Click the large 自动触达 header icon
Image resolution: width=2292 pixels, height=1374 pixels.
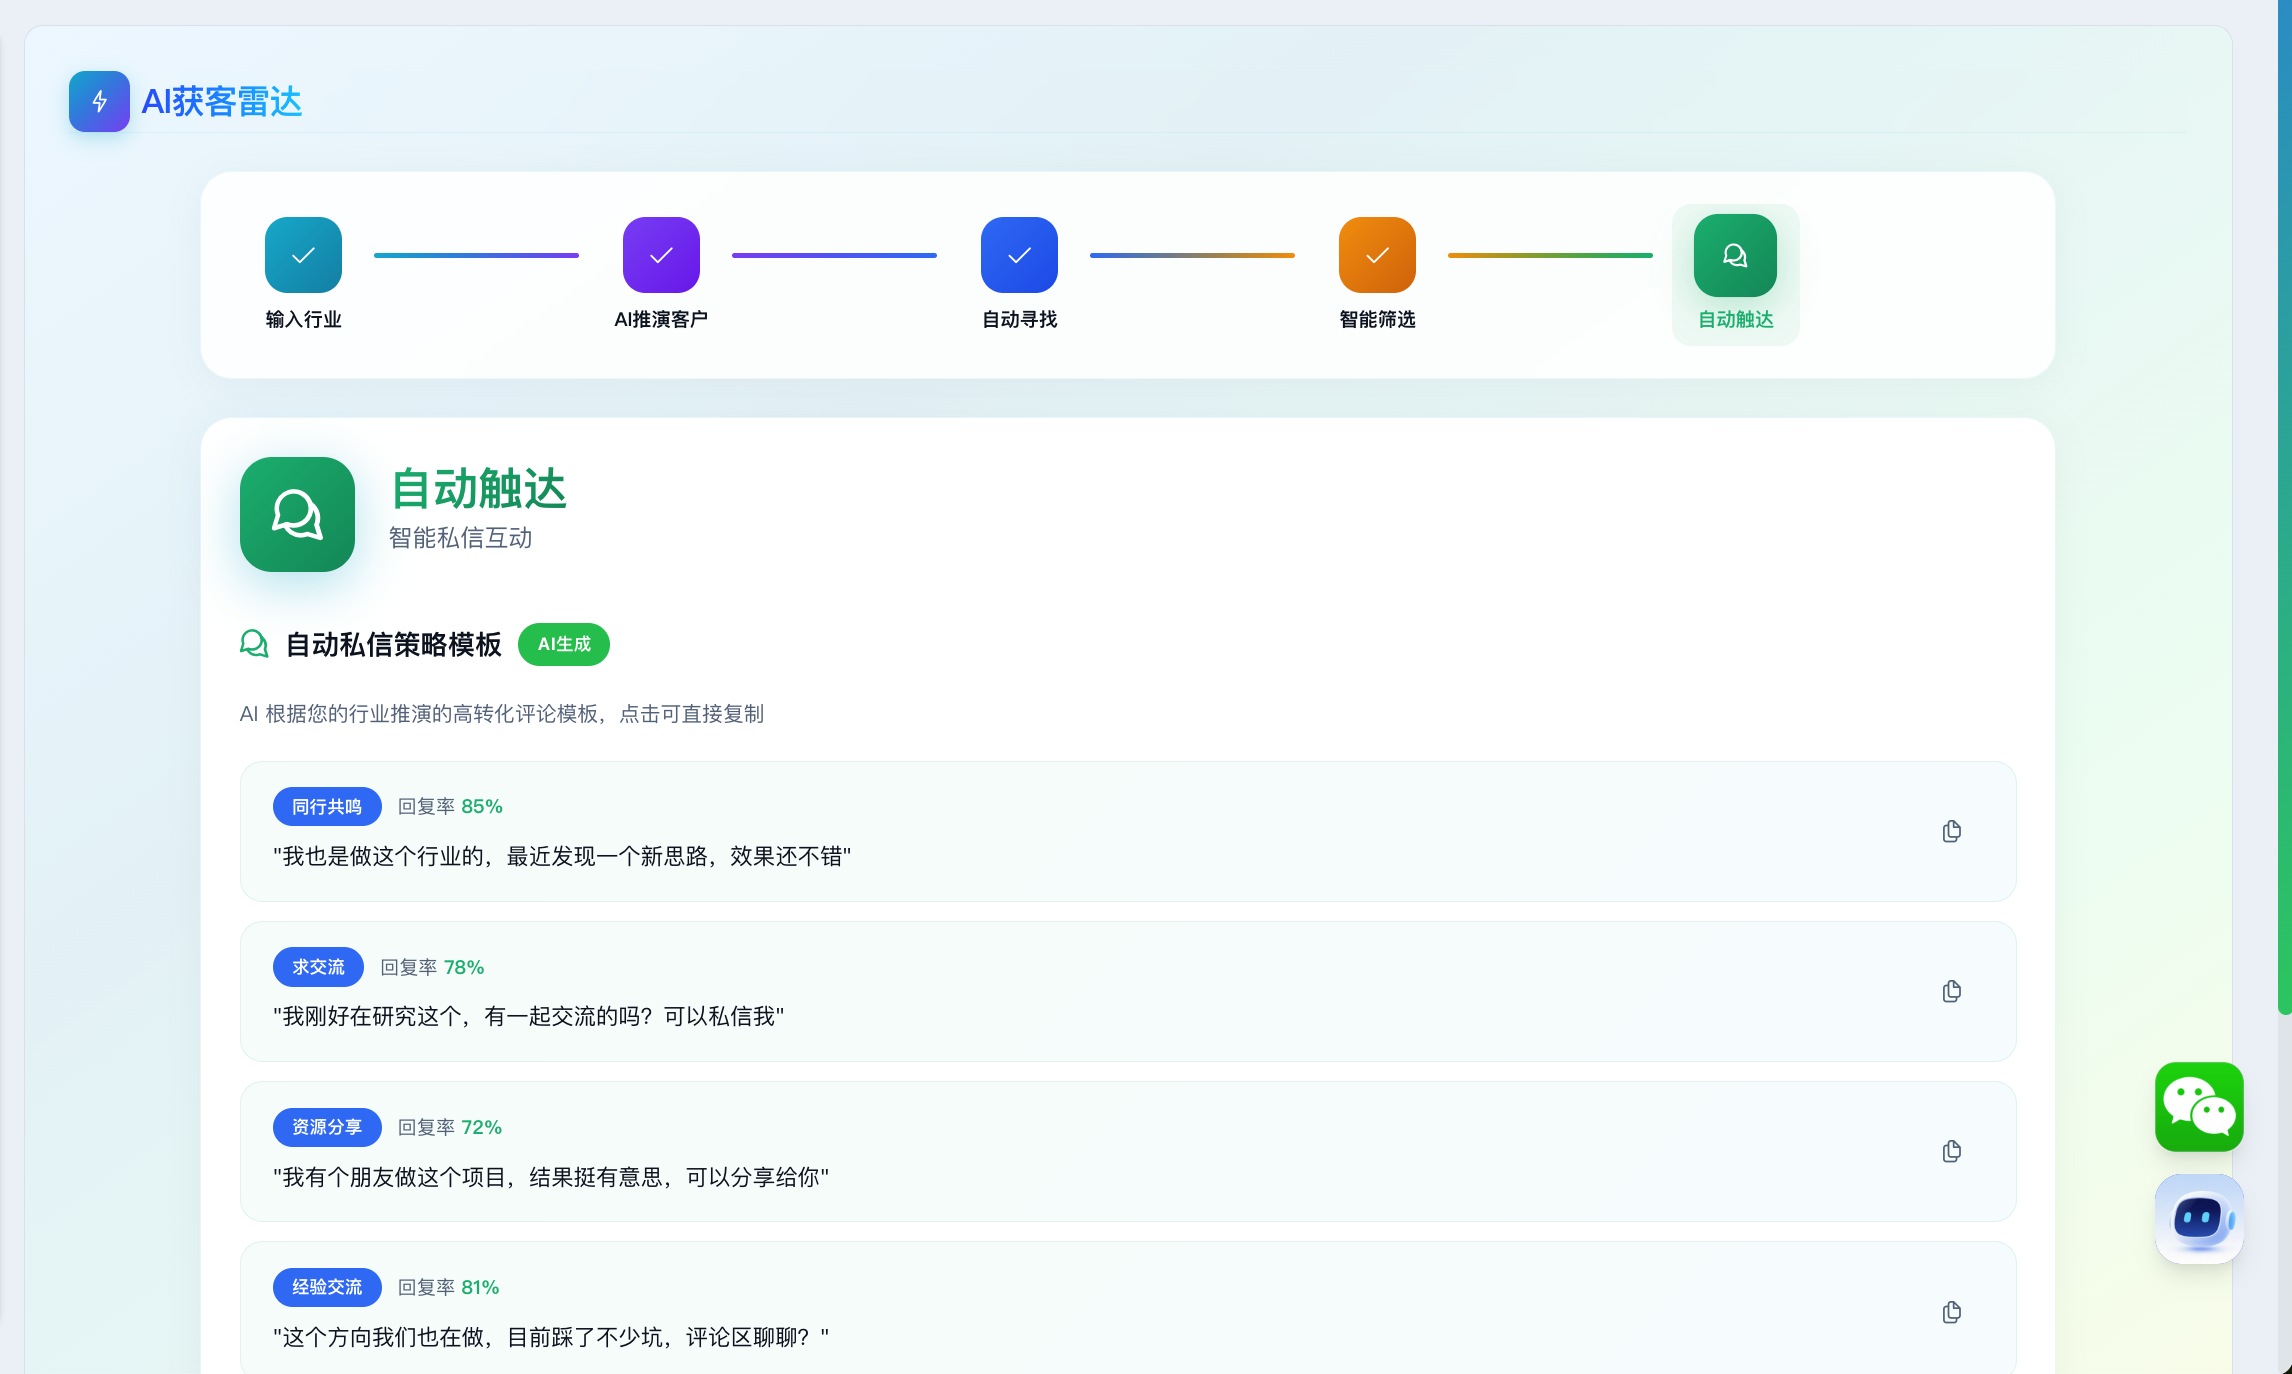click(297, 514)
